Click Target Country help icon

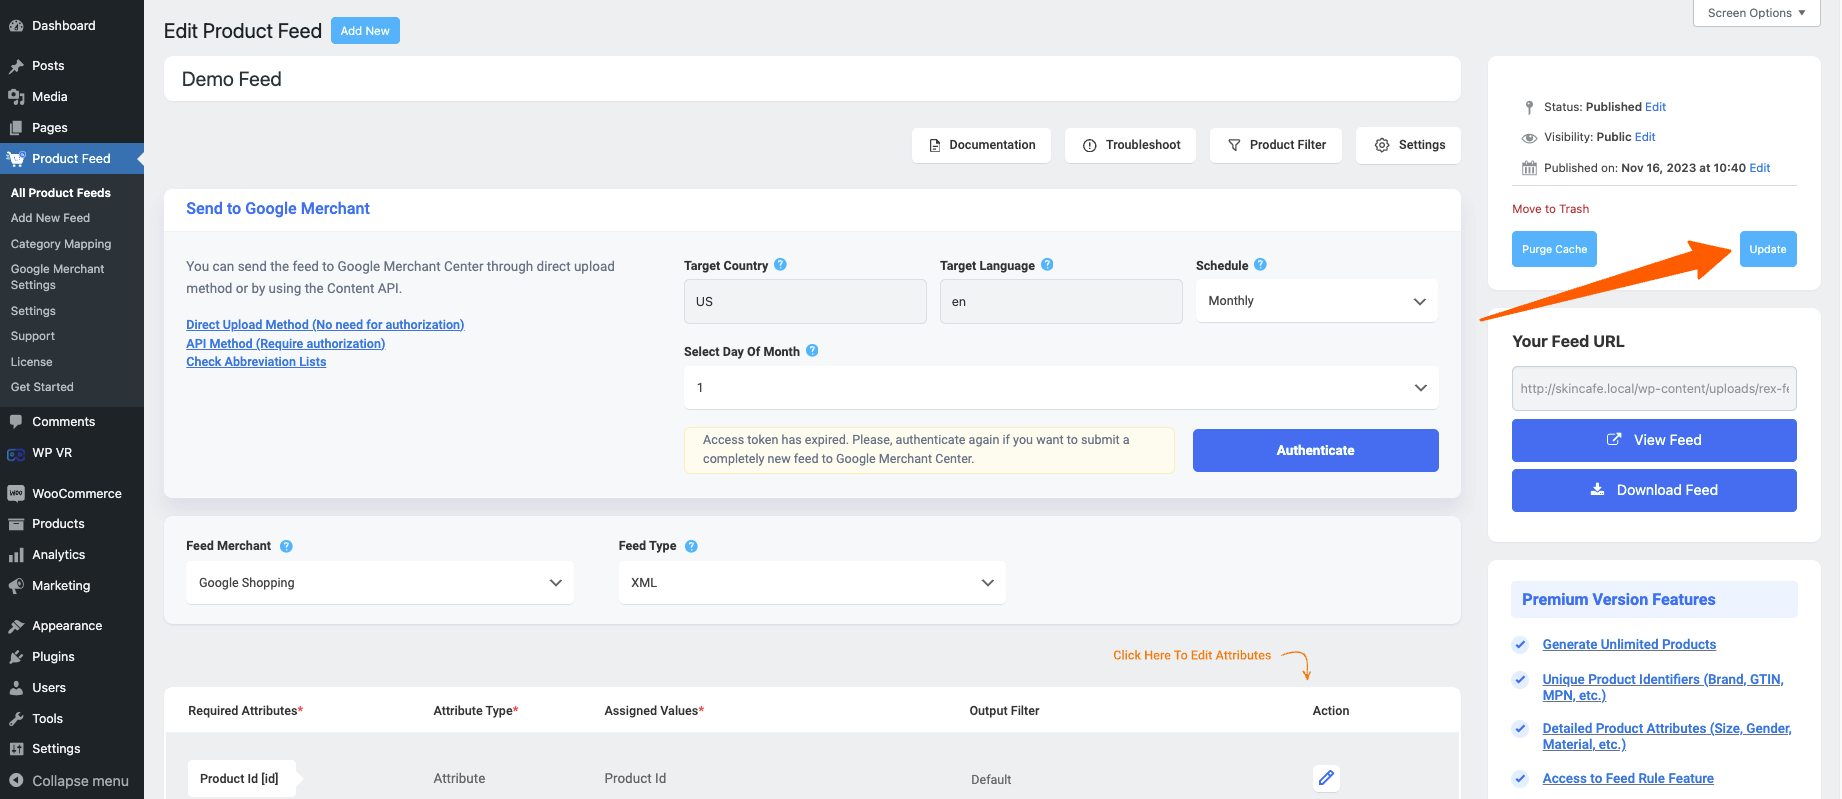click(x=781, y=265)
